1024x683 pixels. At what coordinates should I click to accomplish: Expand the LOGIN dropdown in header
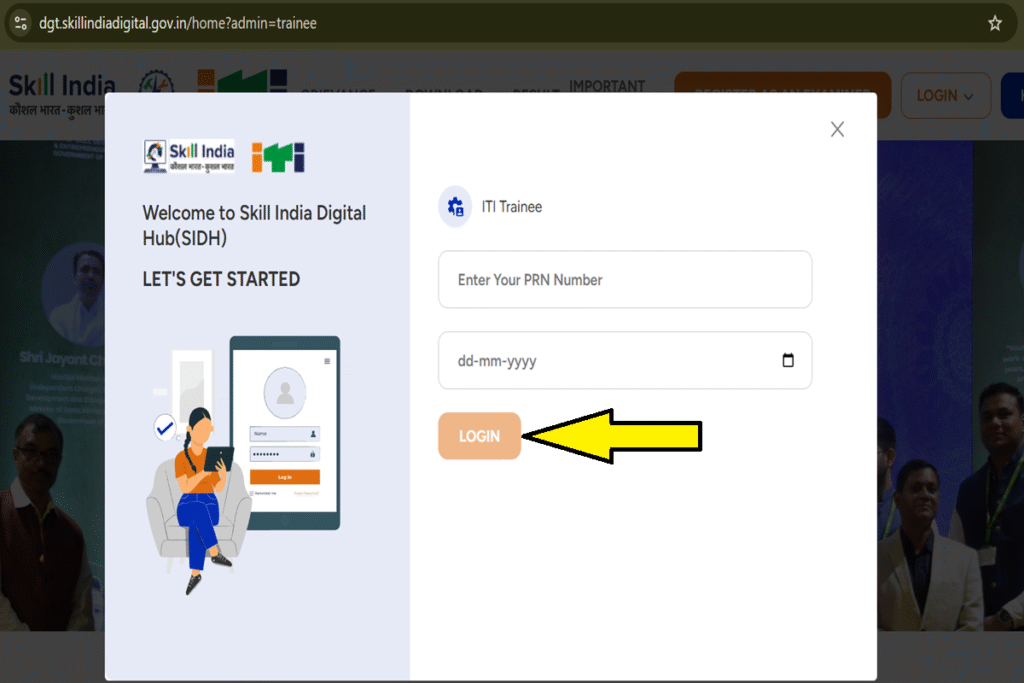pyautogui.click(x=945, y=96)
